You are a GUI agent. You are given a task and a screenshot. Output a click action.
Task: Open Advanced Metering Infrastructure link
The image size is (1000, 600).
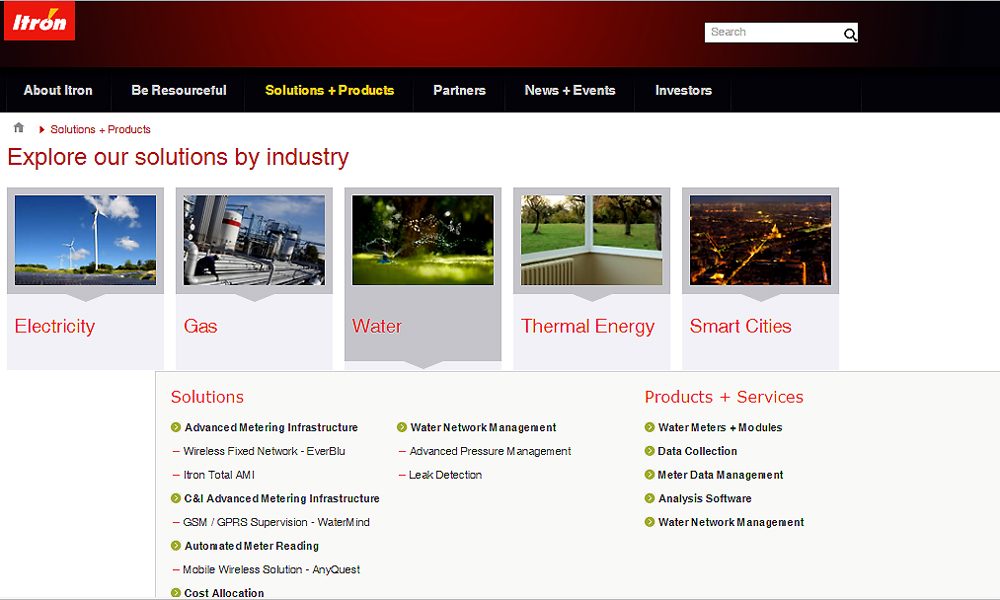click(271, 427)
